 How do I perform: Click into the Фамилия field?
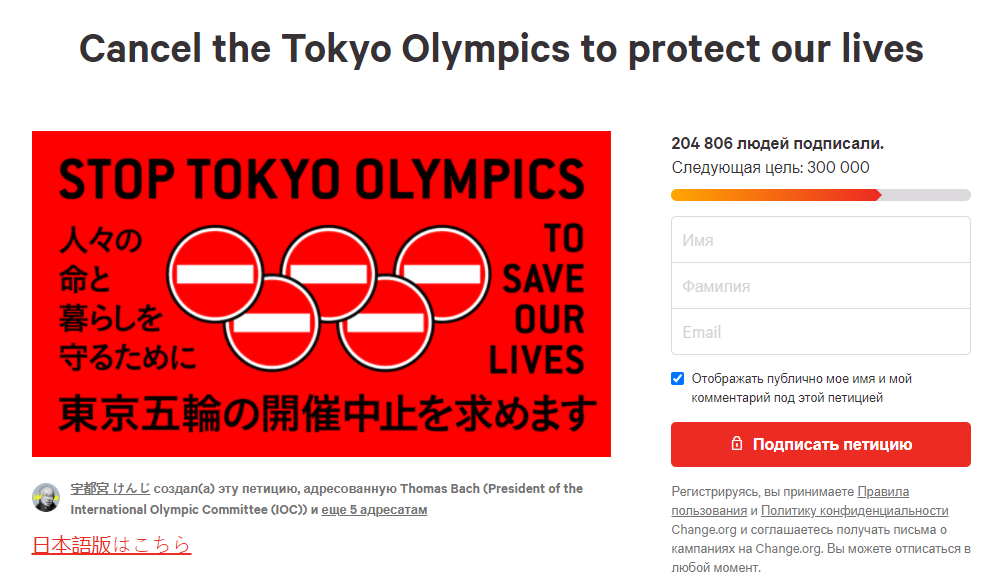tap(820, 286)
